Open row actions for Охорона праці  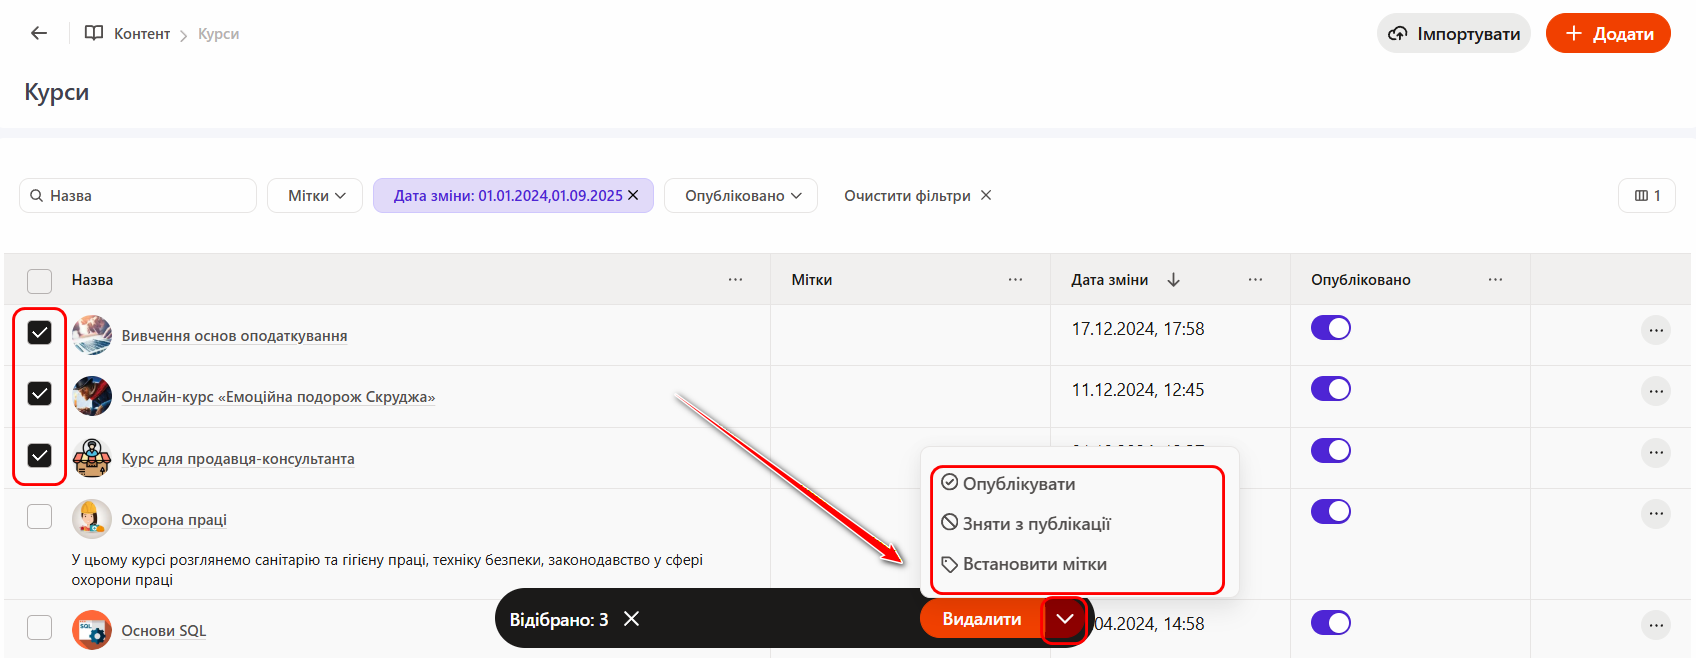pyautogui.click(x=1656, y=514)
